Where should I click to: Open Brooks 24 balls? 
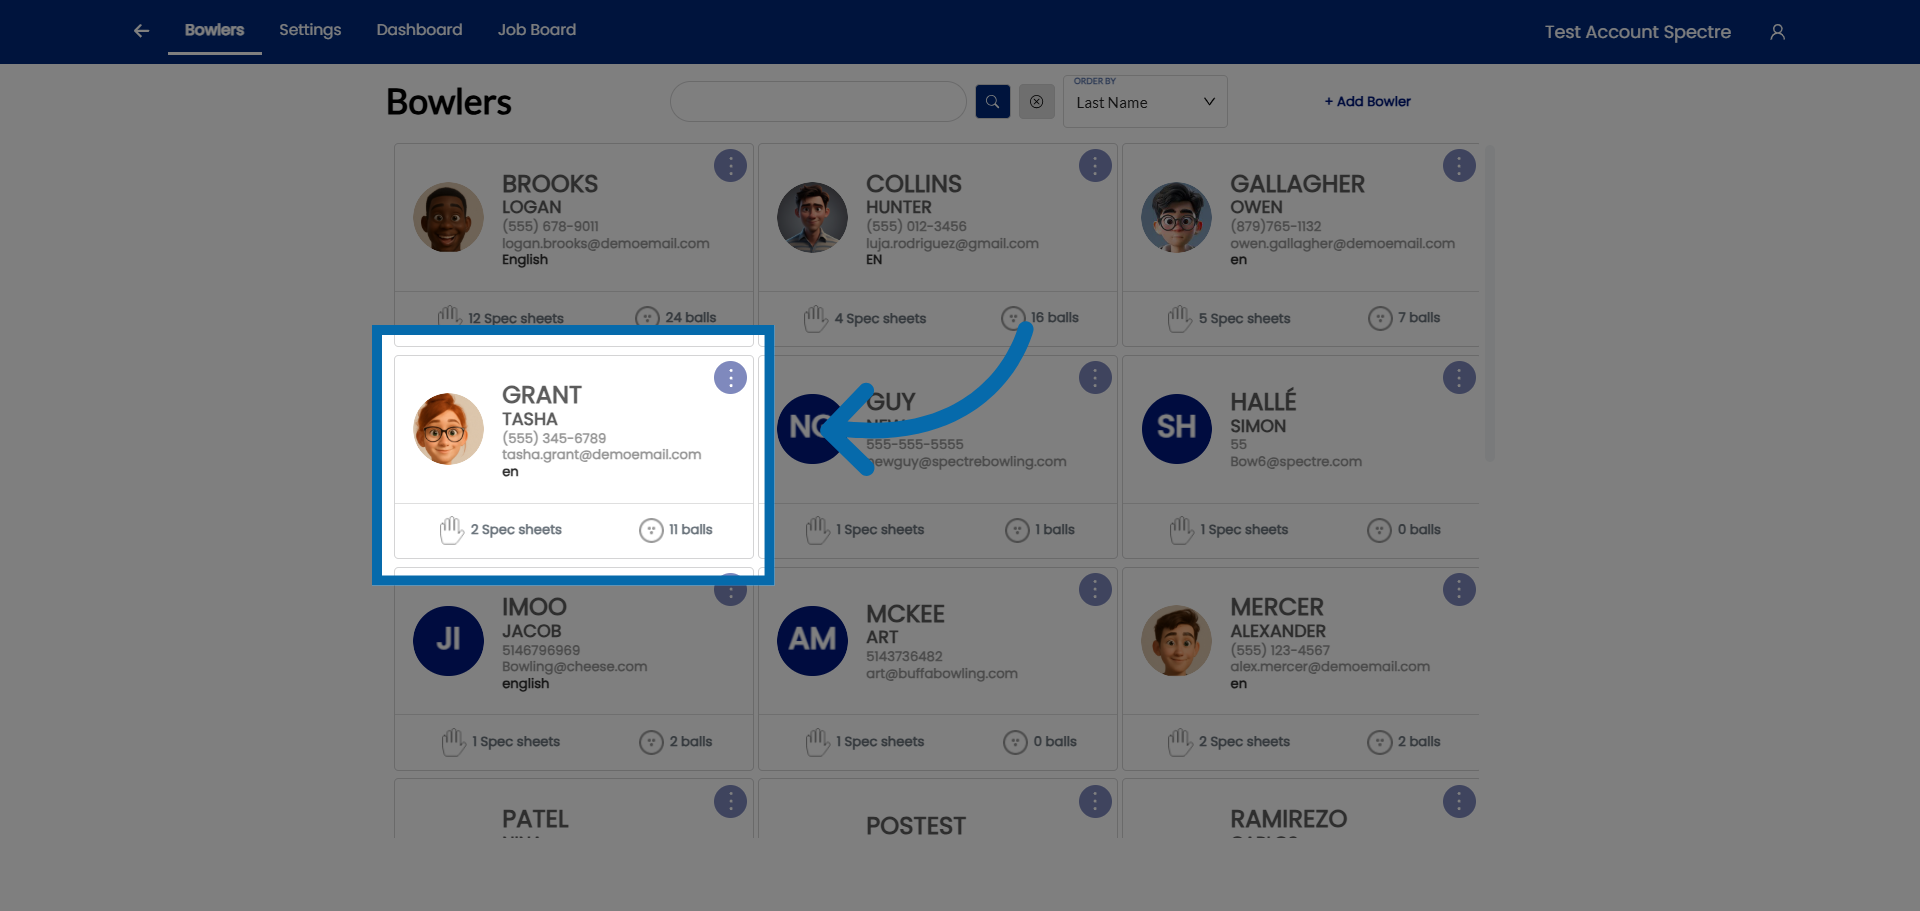pyautogui.click(x=676, y=318)
